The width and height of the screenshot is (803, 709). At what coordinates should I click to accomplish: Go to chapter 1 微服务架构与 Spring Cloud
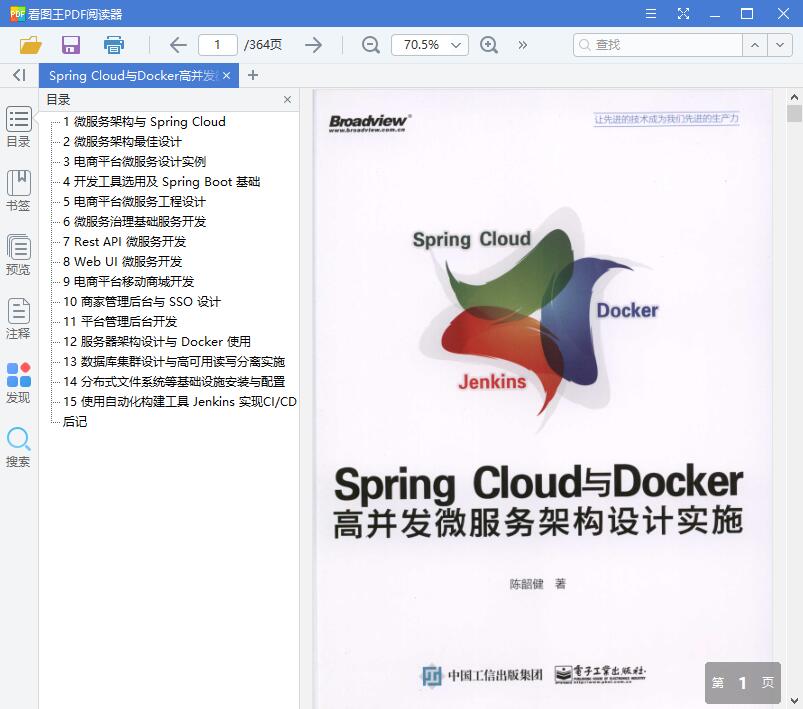(144, 121)
